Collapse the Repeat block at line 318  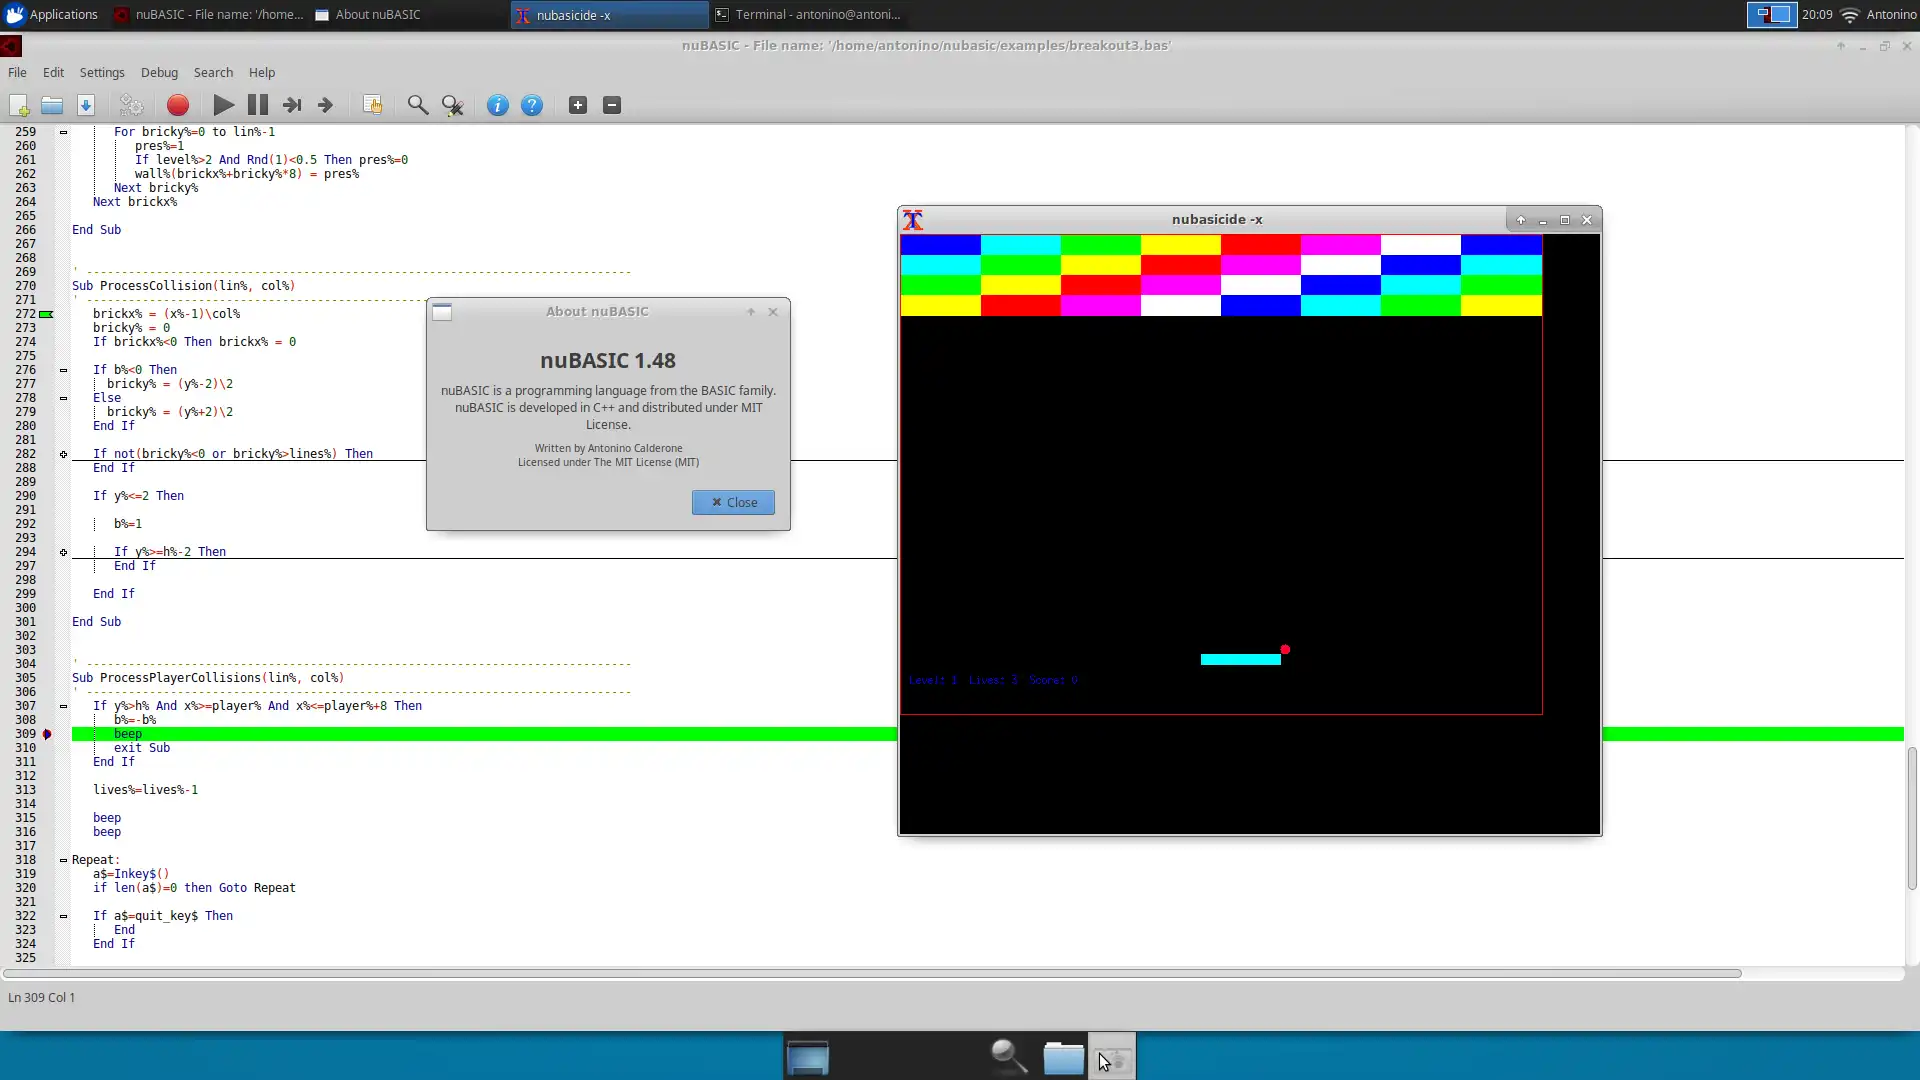(x=63, y=860)
